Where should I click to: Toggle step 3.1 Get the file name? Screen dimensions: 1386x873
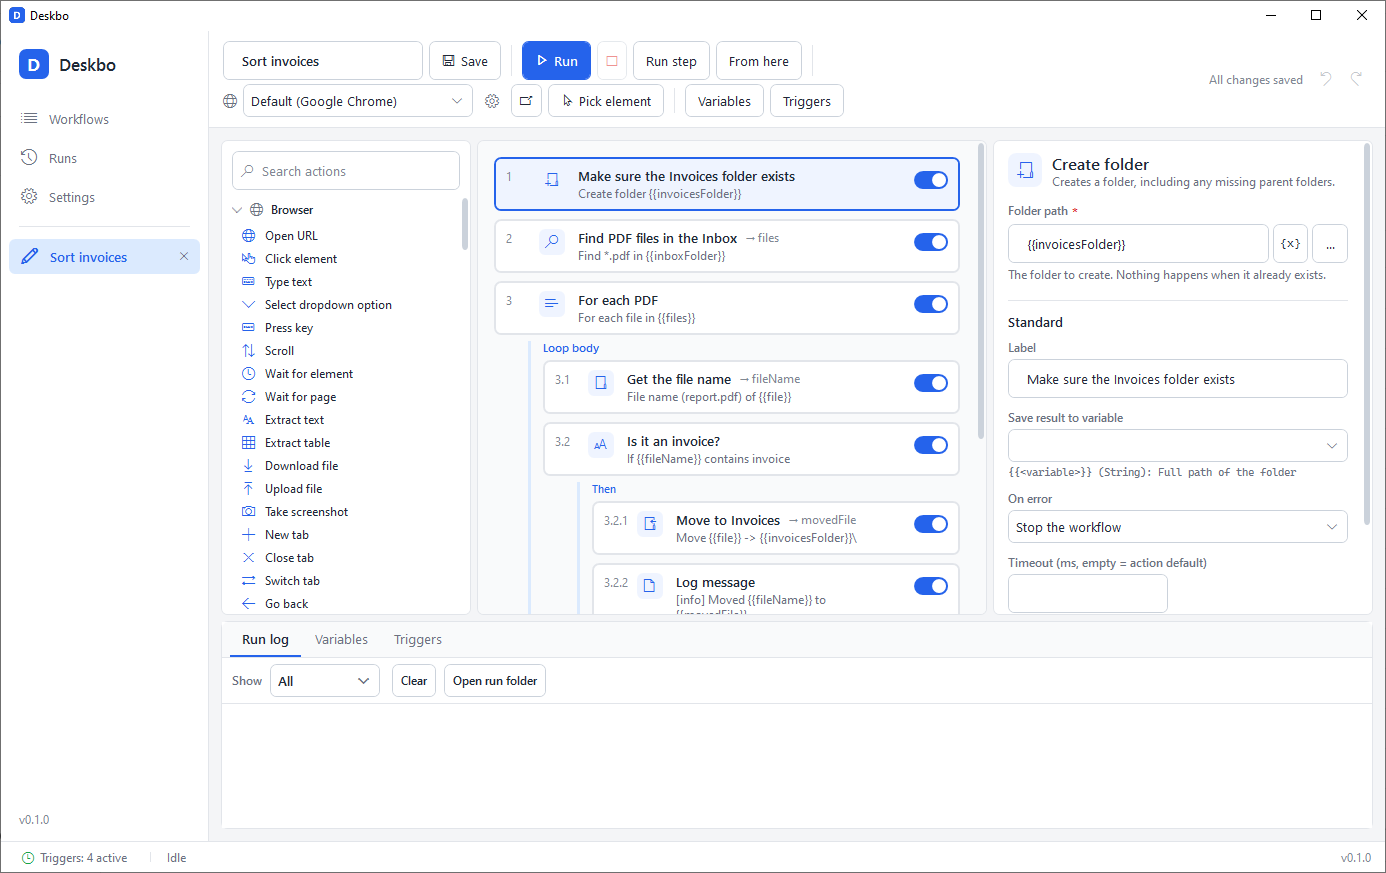point(931,383)
